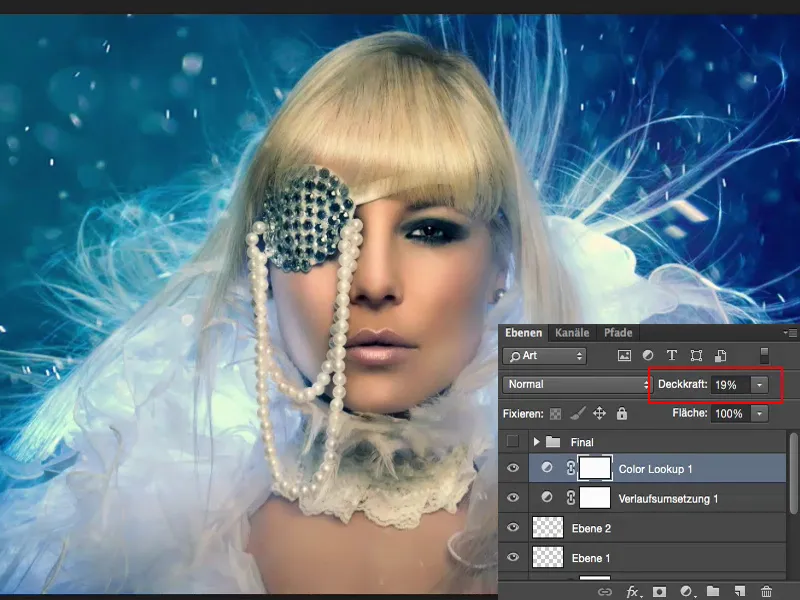This screenshot has height=600, width=800.
Task: Select the layer named Color Lookup 1
Action: [655, 469]
